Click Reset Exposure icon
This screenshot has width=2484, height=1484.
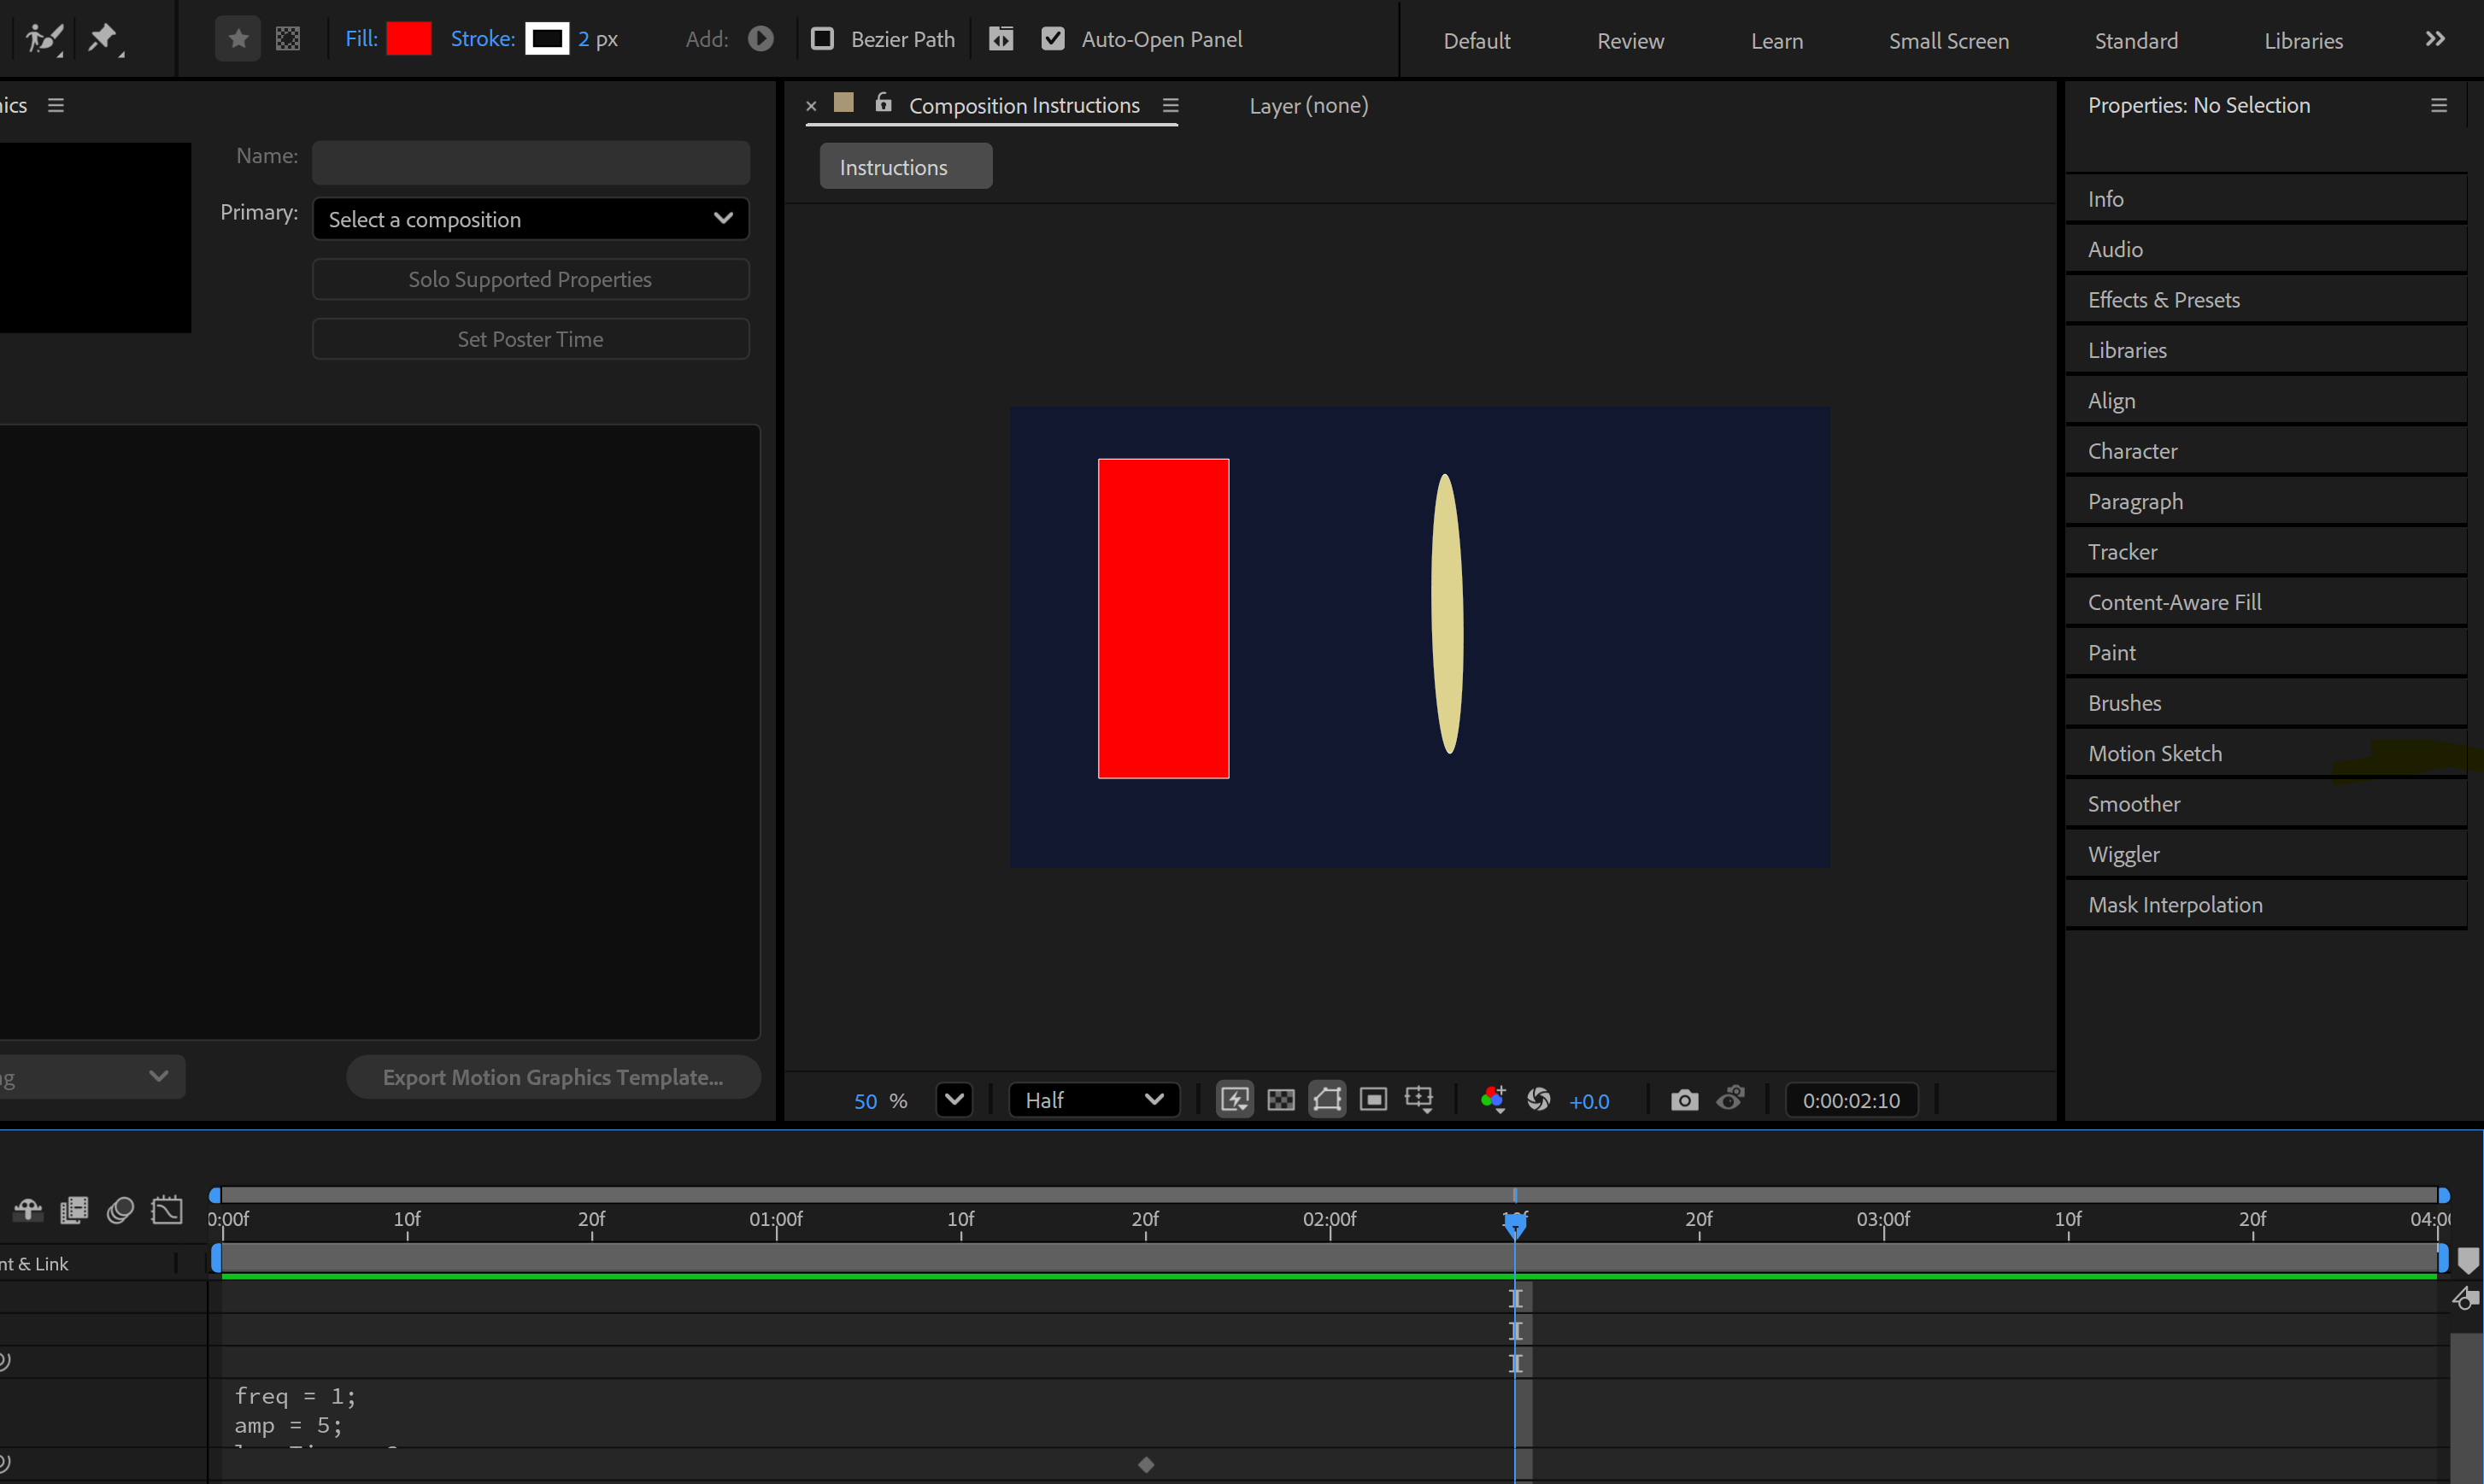pyautogui.click(x=1539, y=1100)
